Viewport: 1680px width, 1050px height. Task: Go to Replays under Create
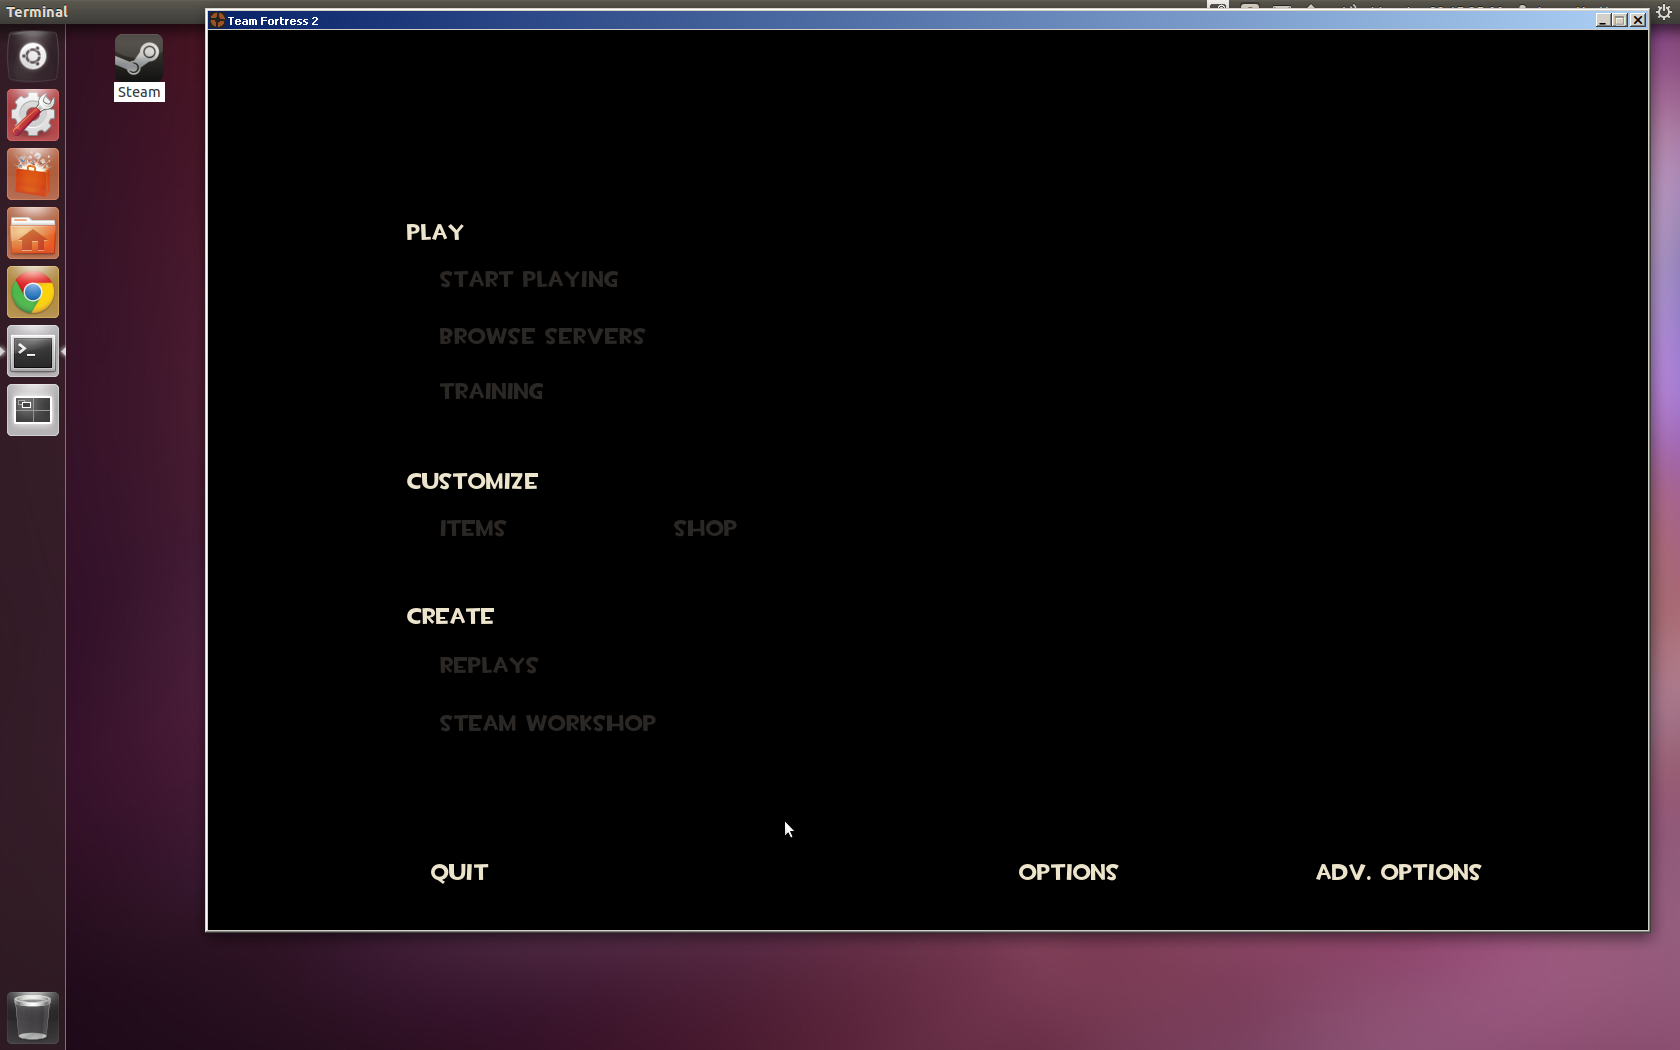click(x=489, y=666)
